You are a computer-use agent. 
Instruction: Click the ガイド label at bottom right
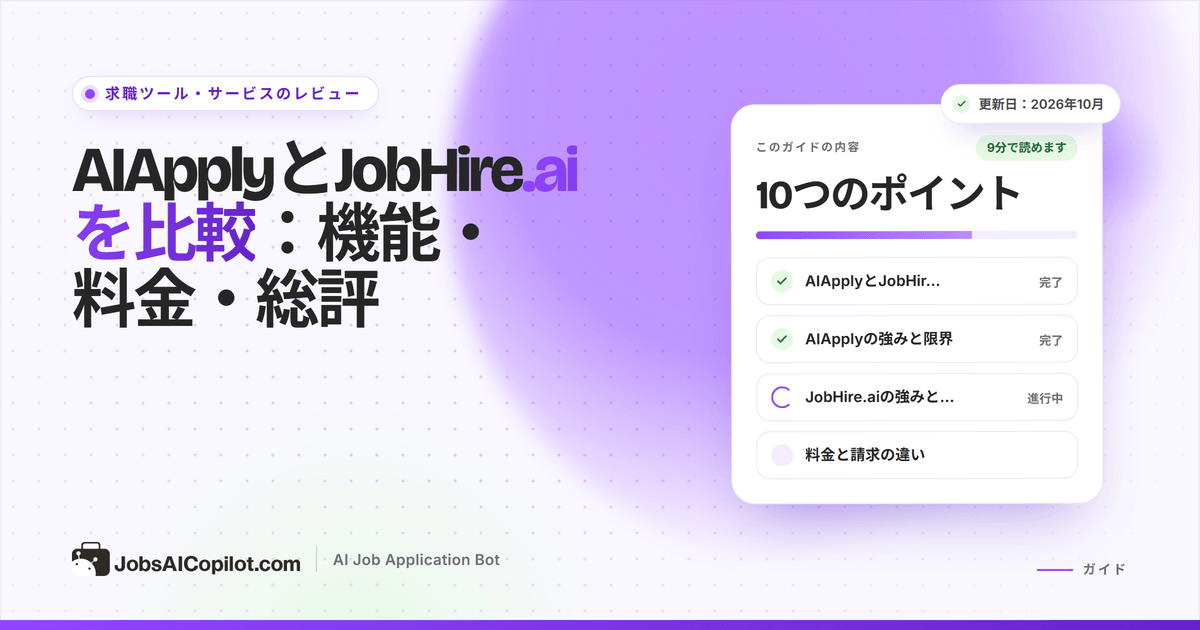(x=1104, y=570)
